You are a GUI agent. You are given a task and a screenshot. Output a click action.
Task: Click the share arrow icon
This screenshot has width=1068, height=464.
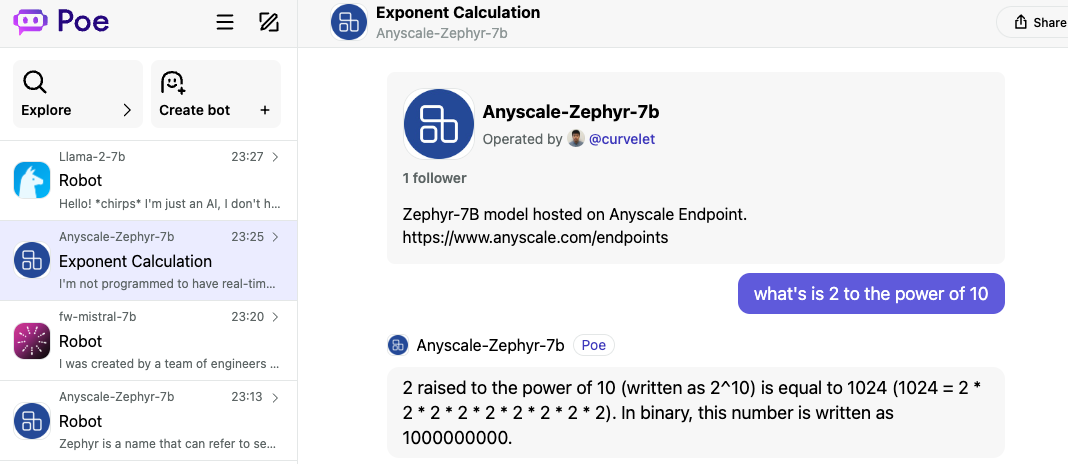pos(1020,22)
